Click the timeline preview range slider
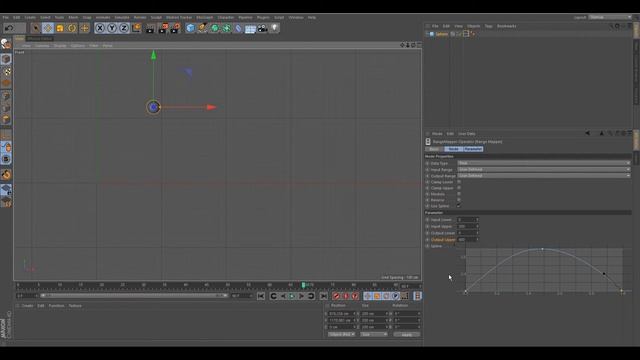This screenshot has height=360, width=640. [x=133, y=296]
